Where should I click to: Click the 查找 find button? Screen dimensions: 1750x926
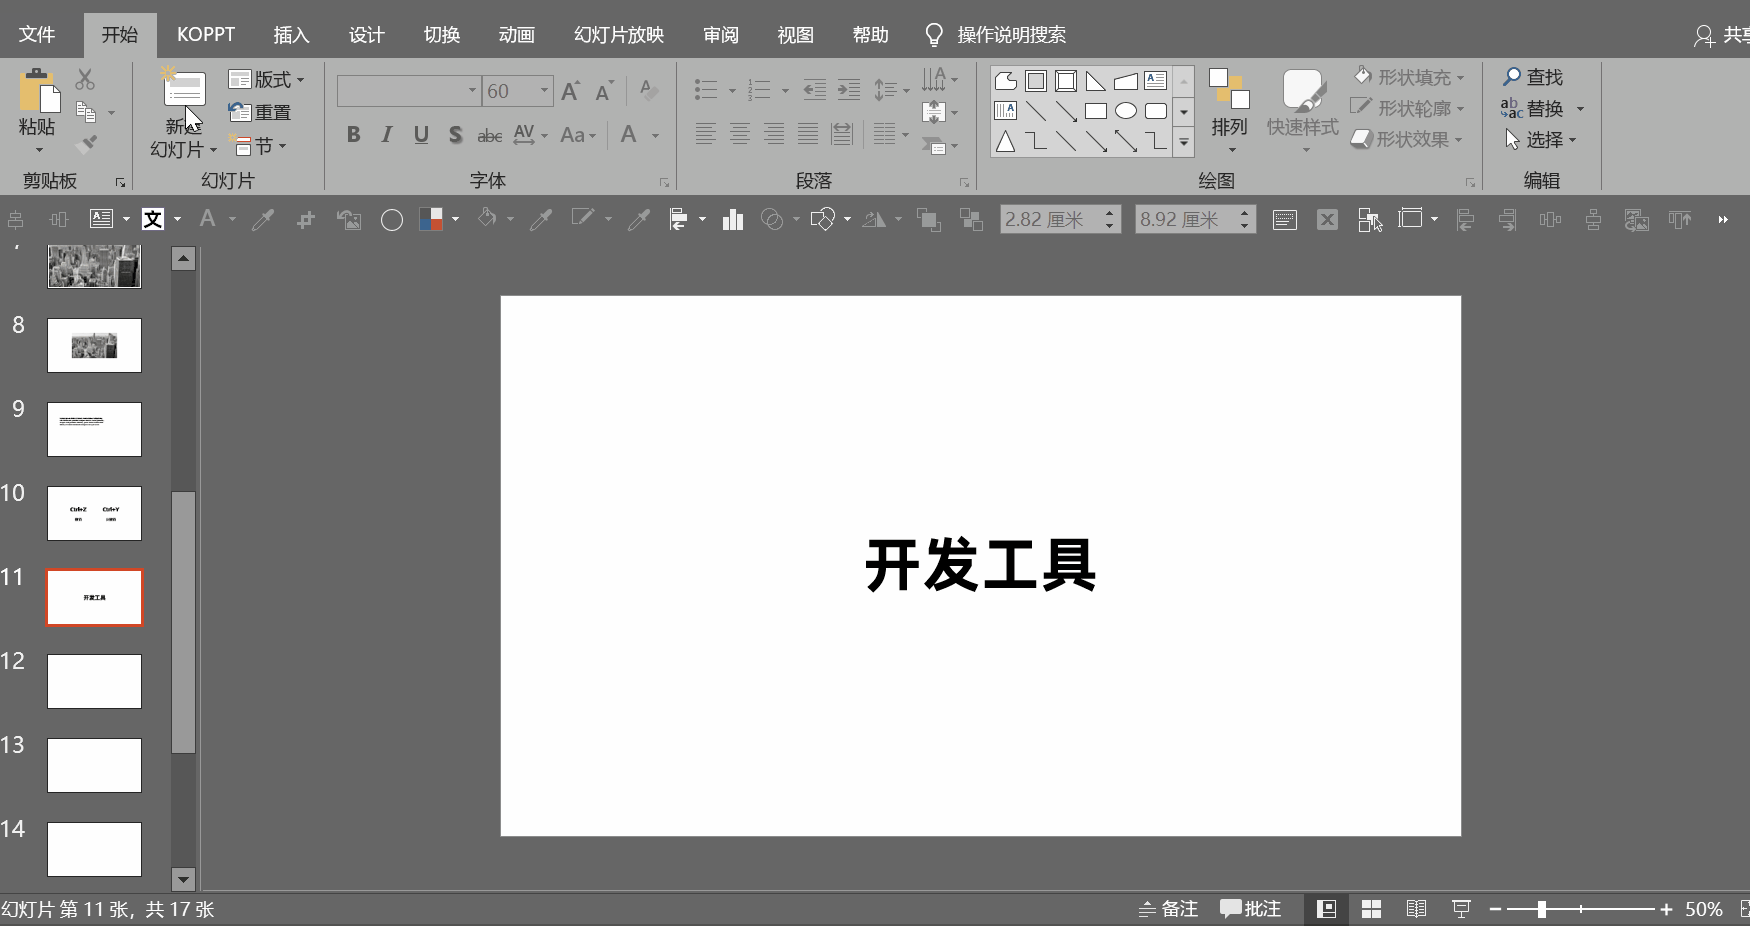[1533, 77]
